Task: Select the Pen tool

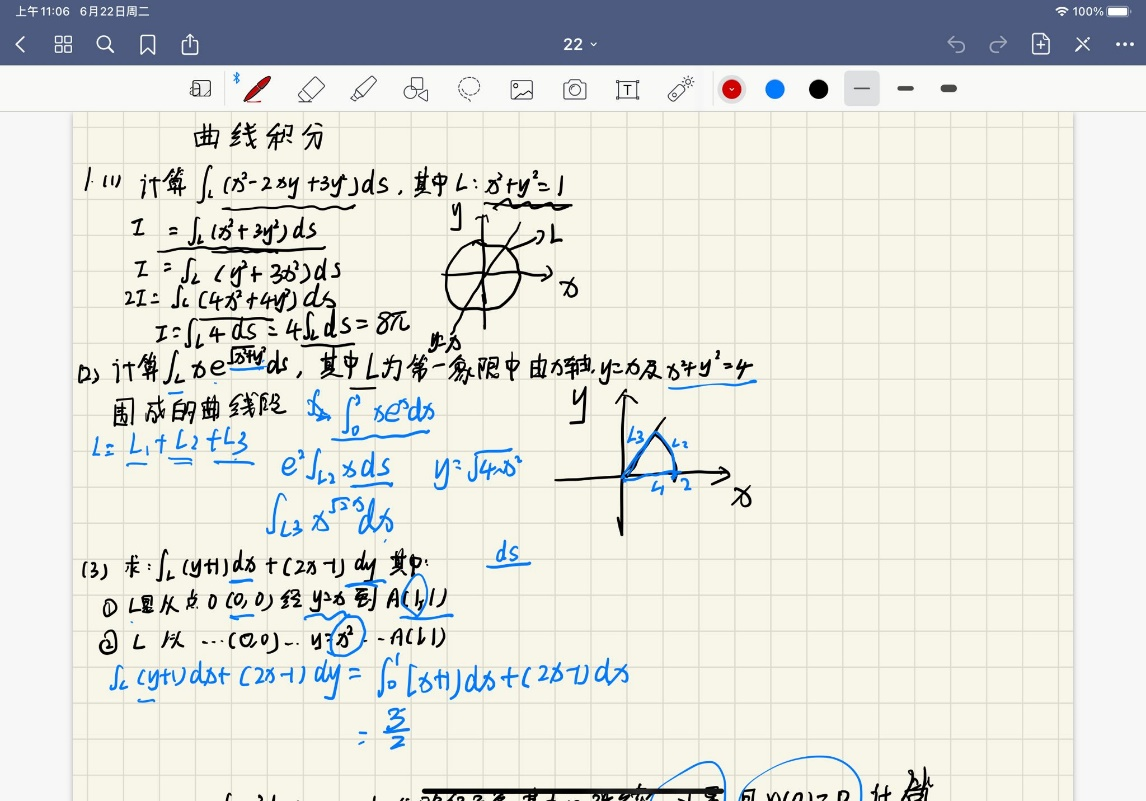Action: (x=256, y=89)
